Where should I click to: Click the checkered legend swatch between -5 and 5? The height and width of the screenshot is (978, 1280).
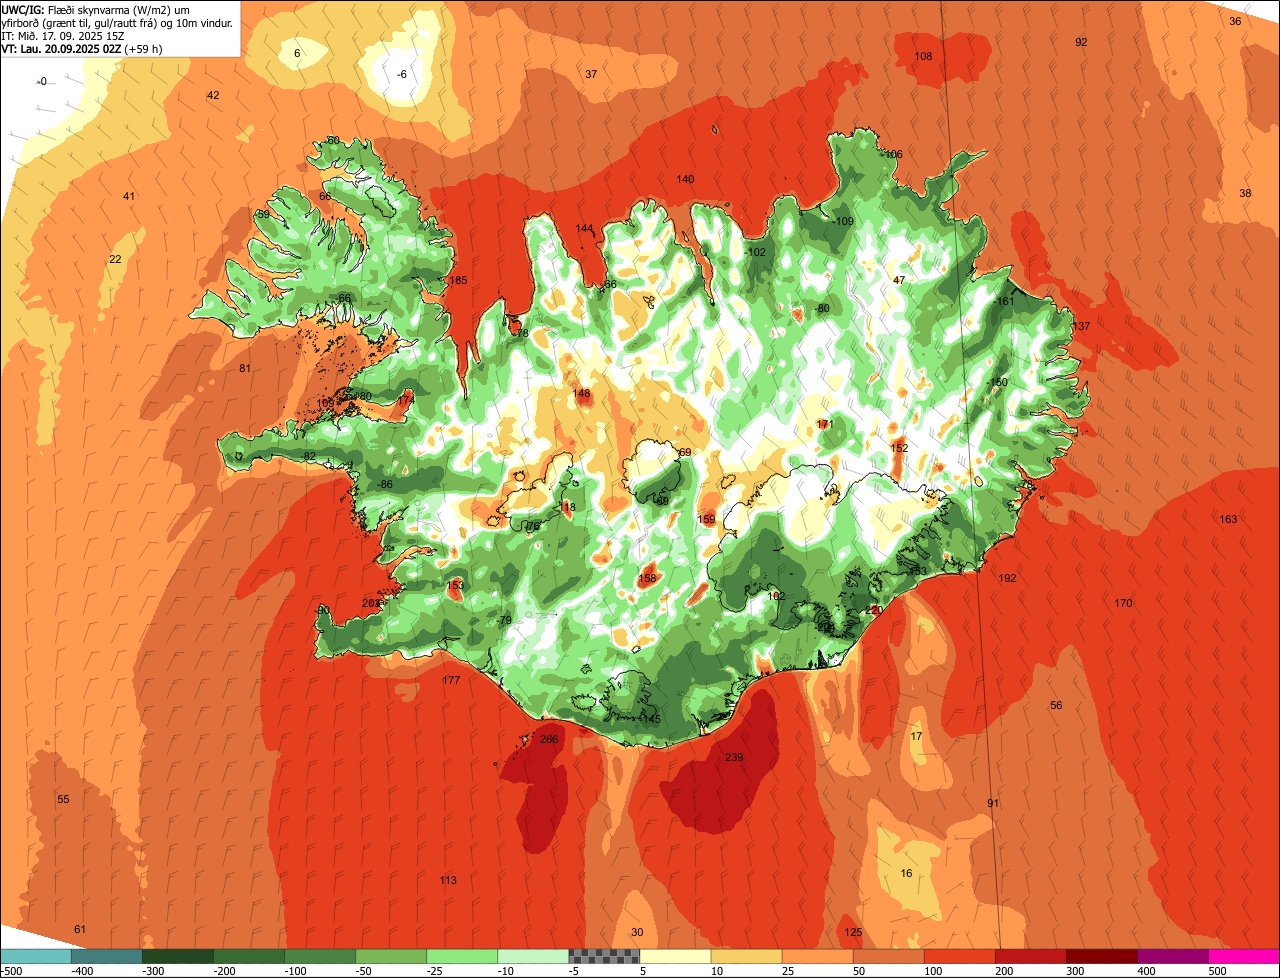(604, 956)
